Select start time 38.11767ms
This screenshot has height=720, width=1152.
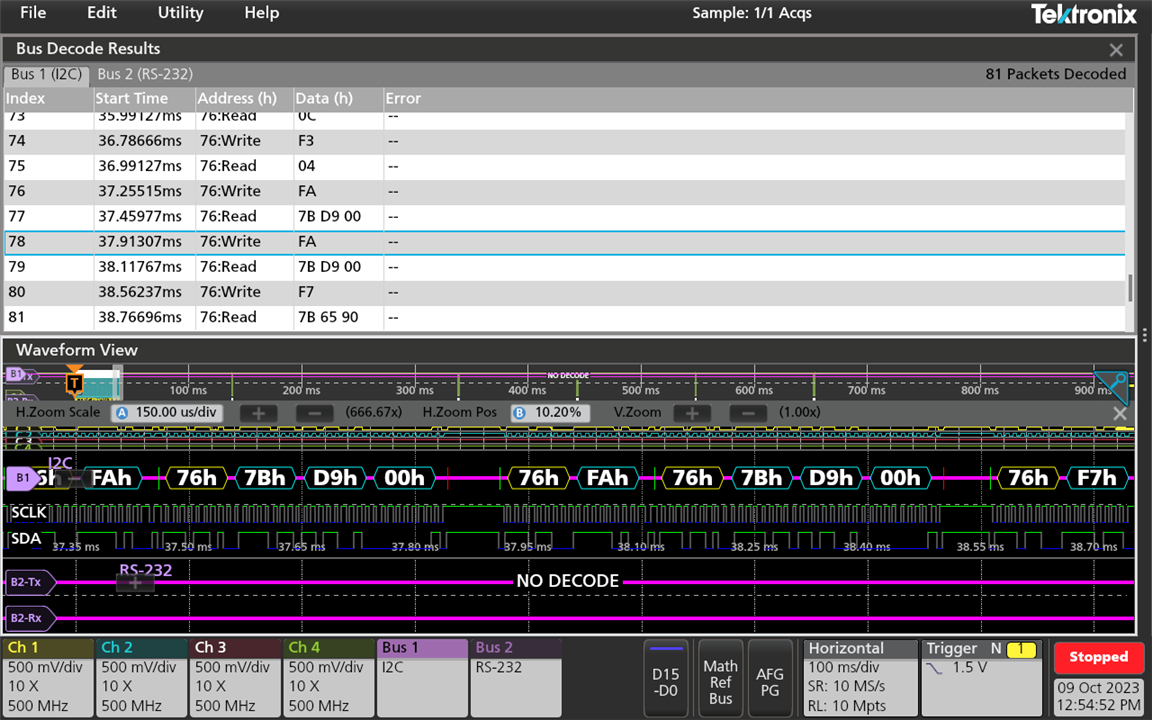140,267
